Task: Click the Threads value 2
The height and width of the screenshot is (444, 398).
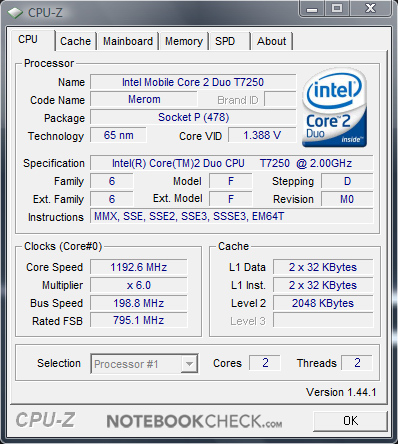Action: 357,363
